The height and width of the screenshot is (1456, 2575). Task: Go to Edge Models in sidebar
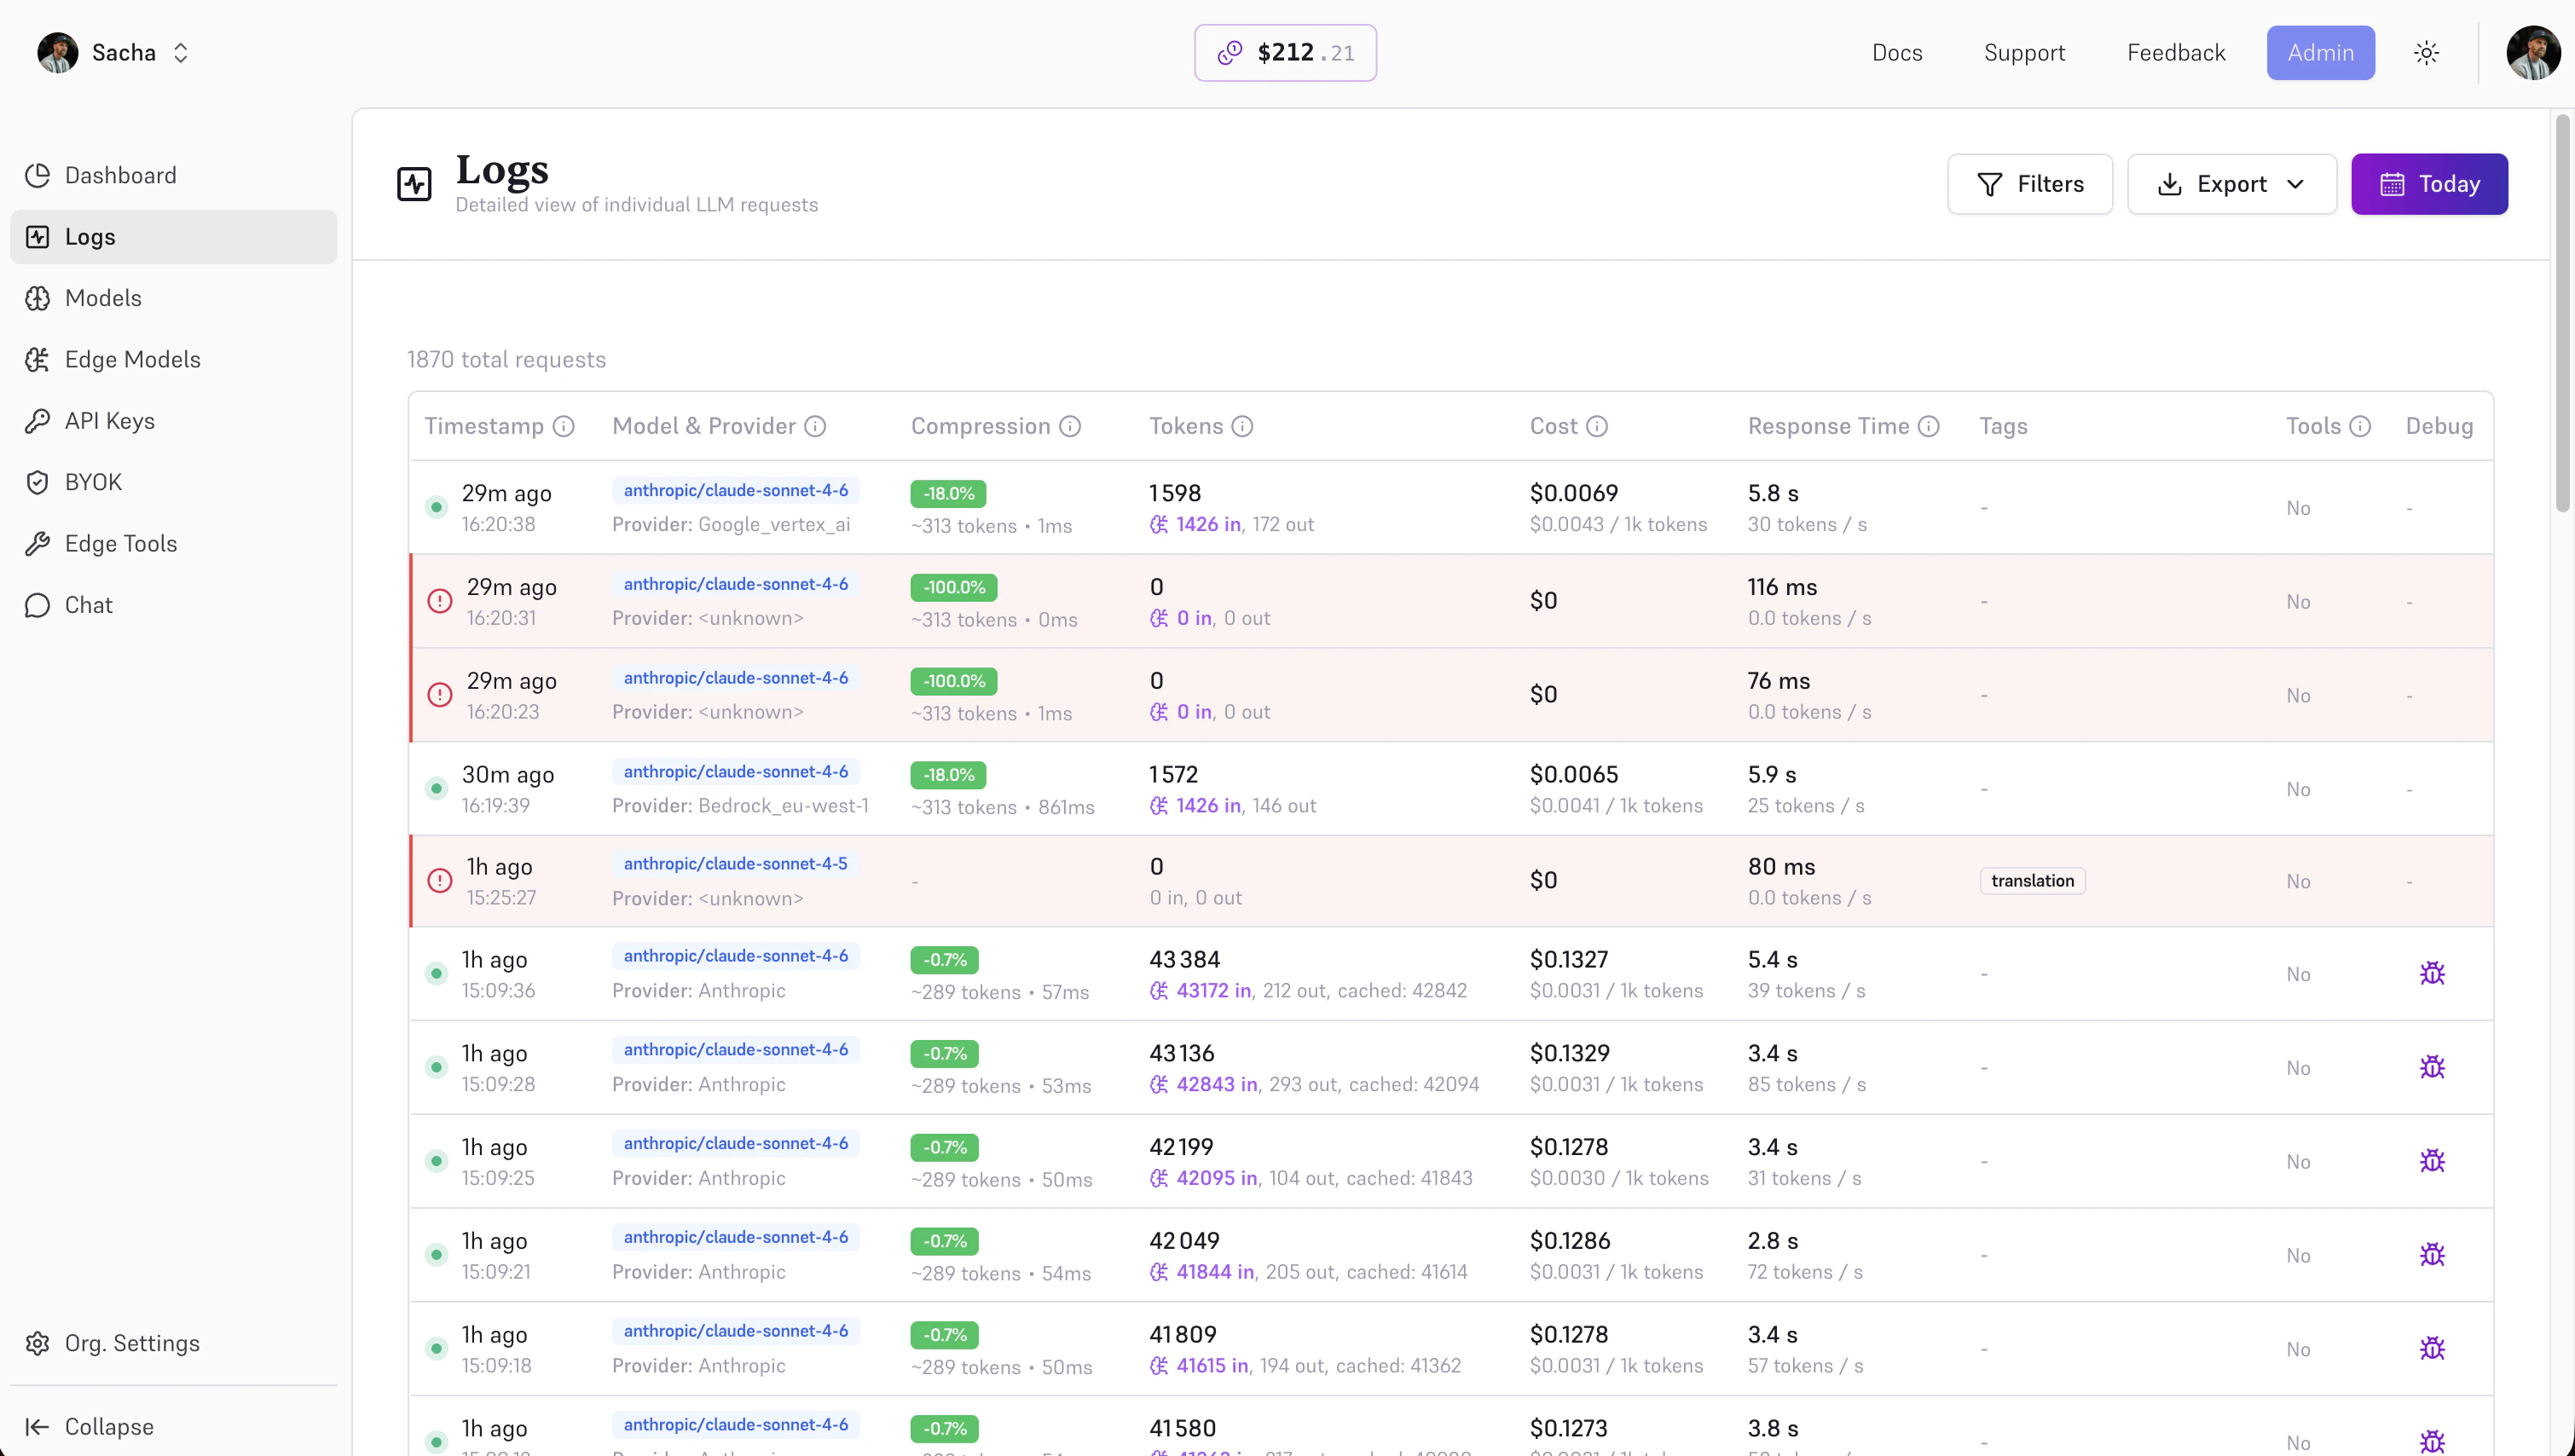click(x=132, y=360)
